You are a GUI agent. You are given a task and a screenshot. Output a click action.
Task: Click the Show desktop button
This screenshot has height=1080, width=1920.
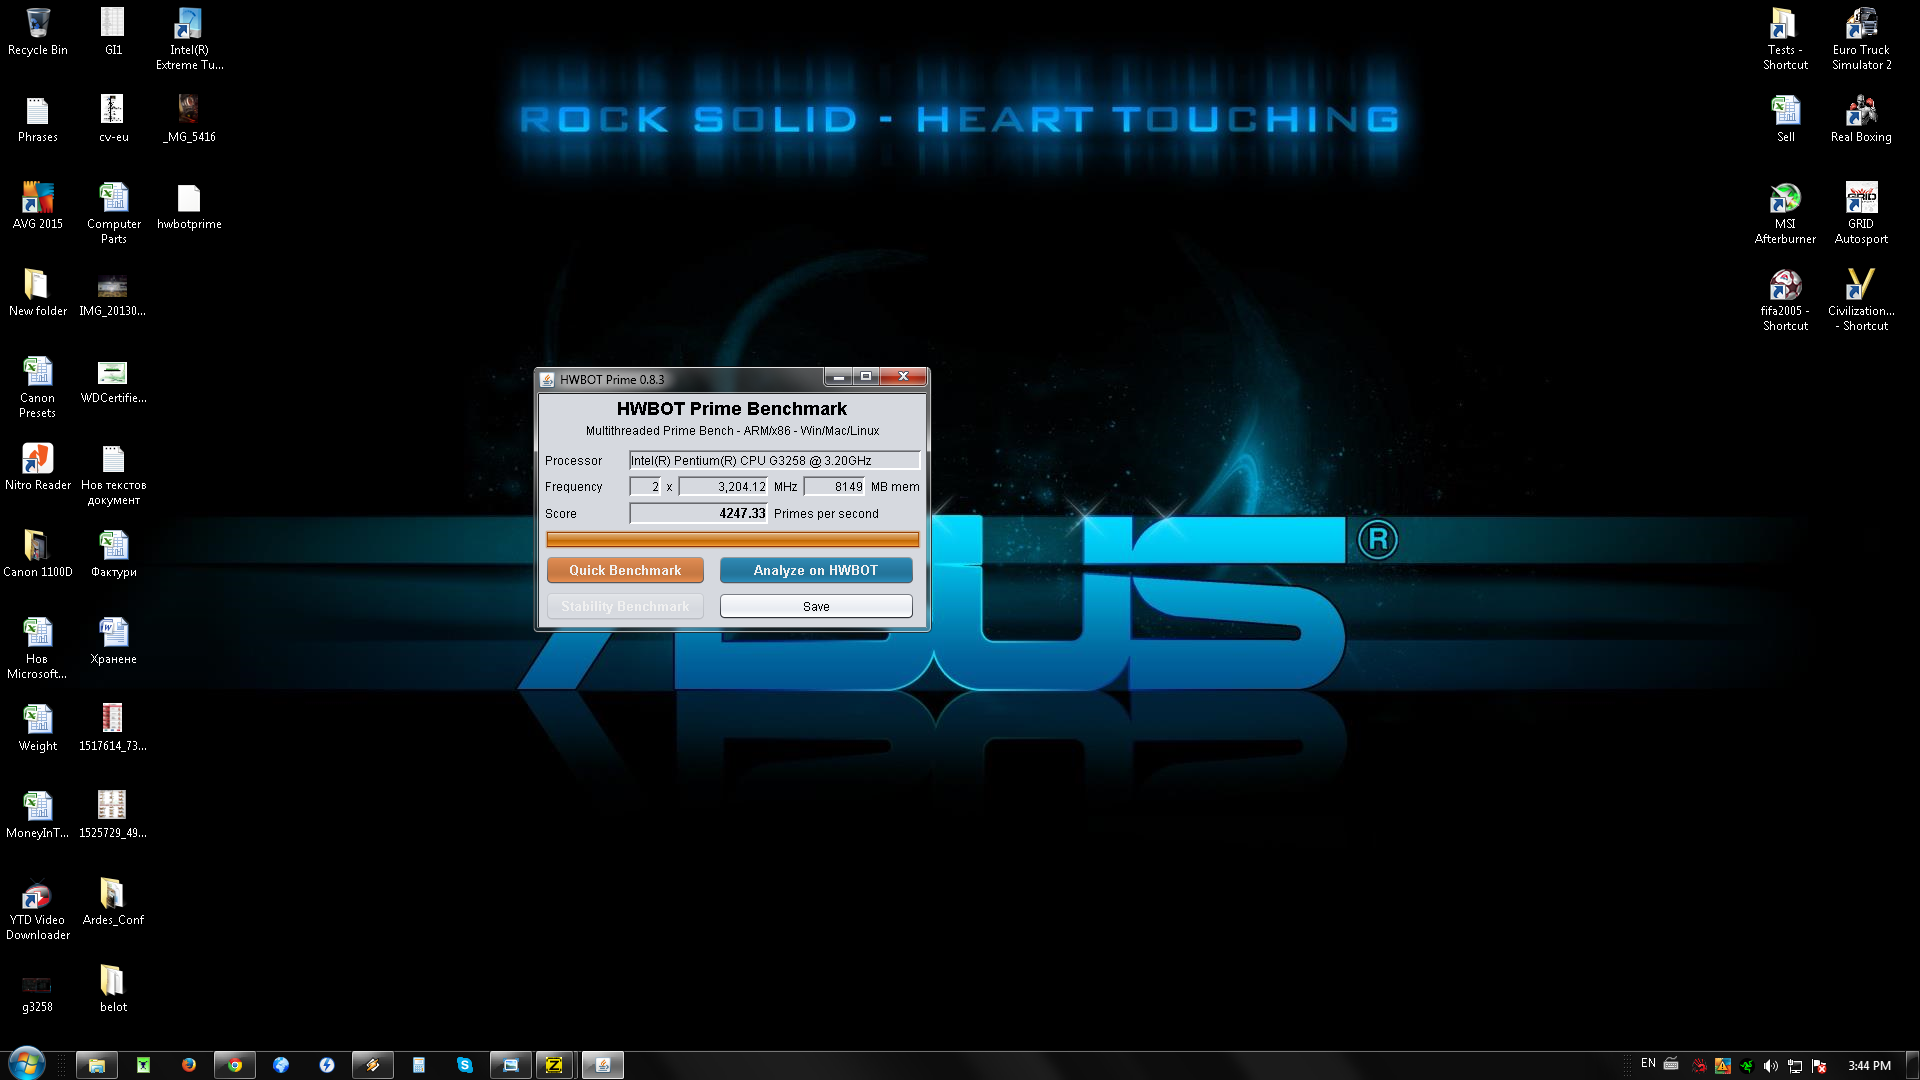click(1912, 1065)
